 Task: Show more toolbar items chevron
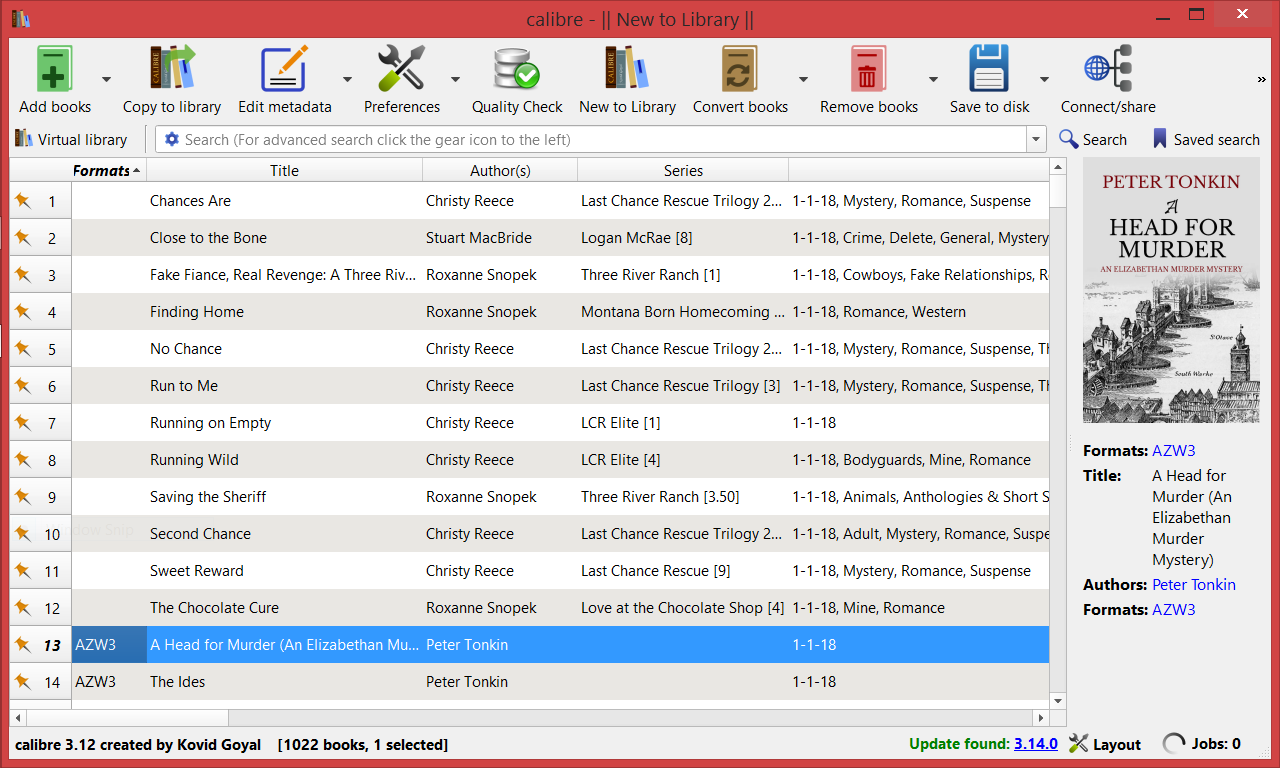(x=1262, y=79)
